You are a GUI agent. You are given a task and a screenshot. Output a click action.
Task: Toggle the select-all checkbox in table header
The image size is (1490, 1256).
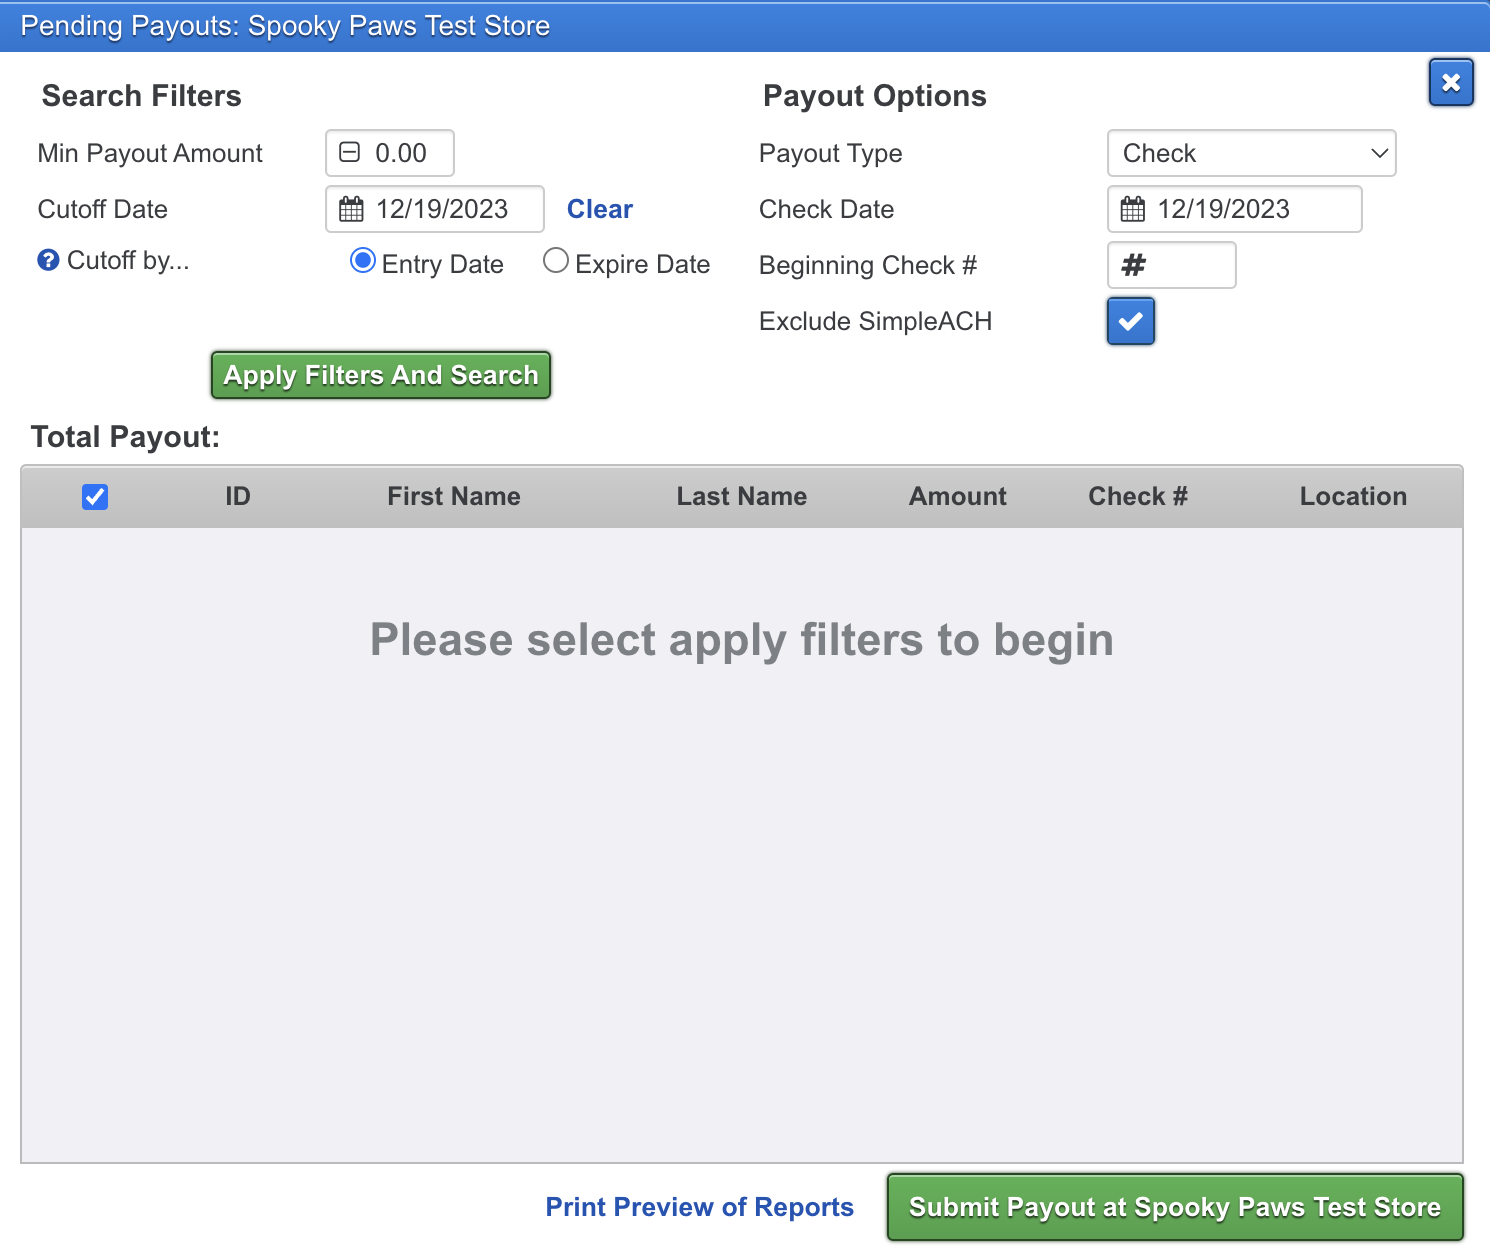[95, 497]
